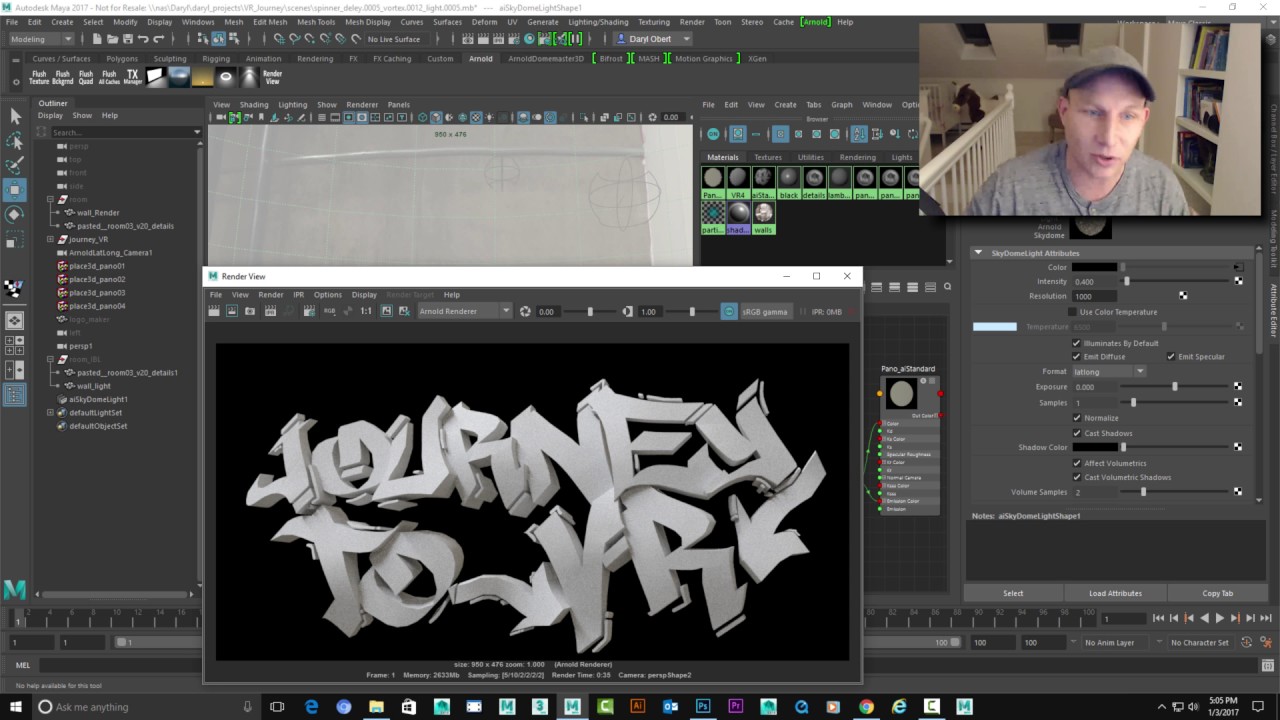1280x720 pixels.
Task: Click the Redo arrow in status line
Action: coord(158,39)
